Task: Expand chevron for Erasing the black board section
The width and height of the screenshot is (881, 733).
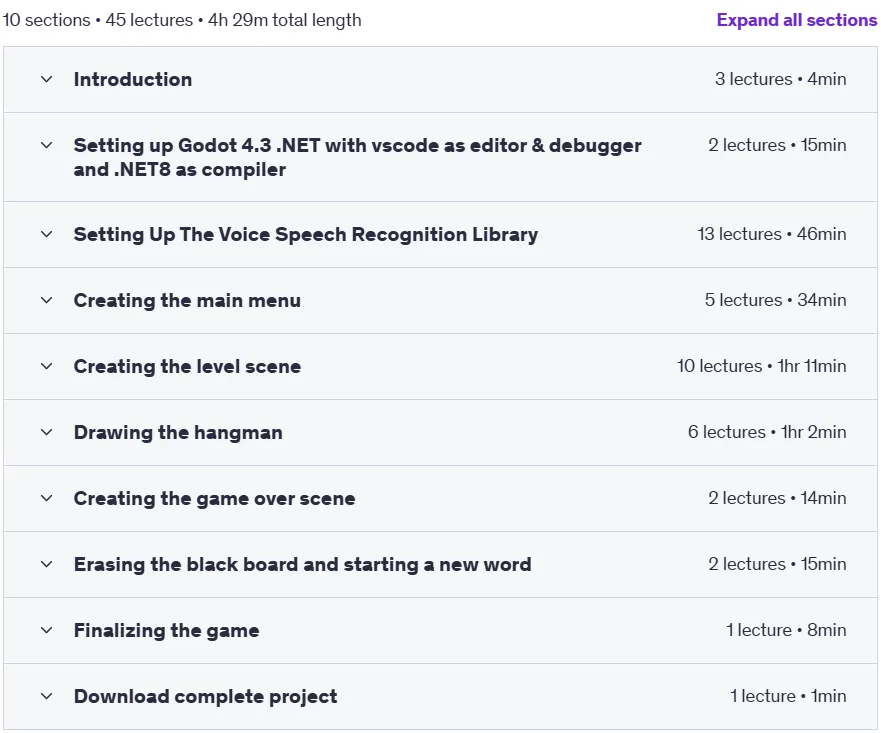Action: coord(47,564)
